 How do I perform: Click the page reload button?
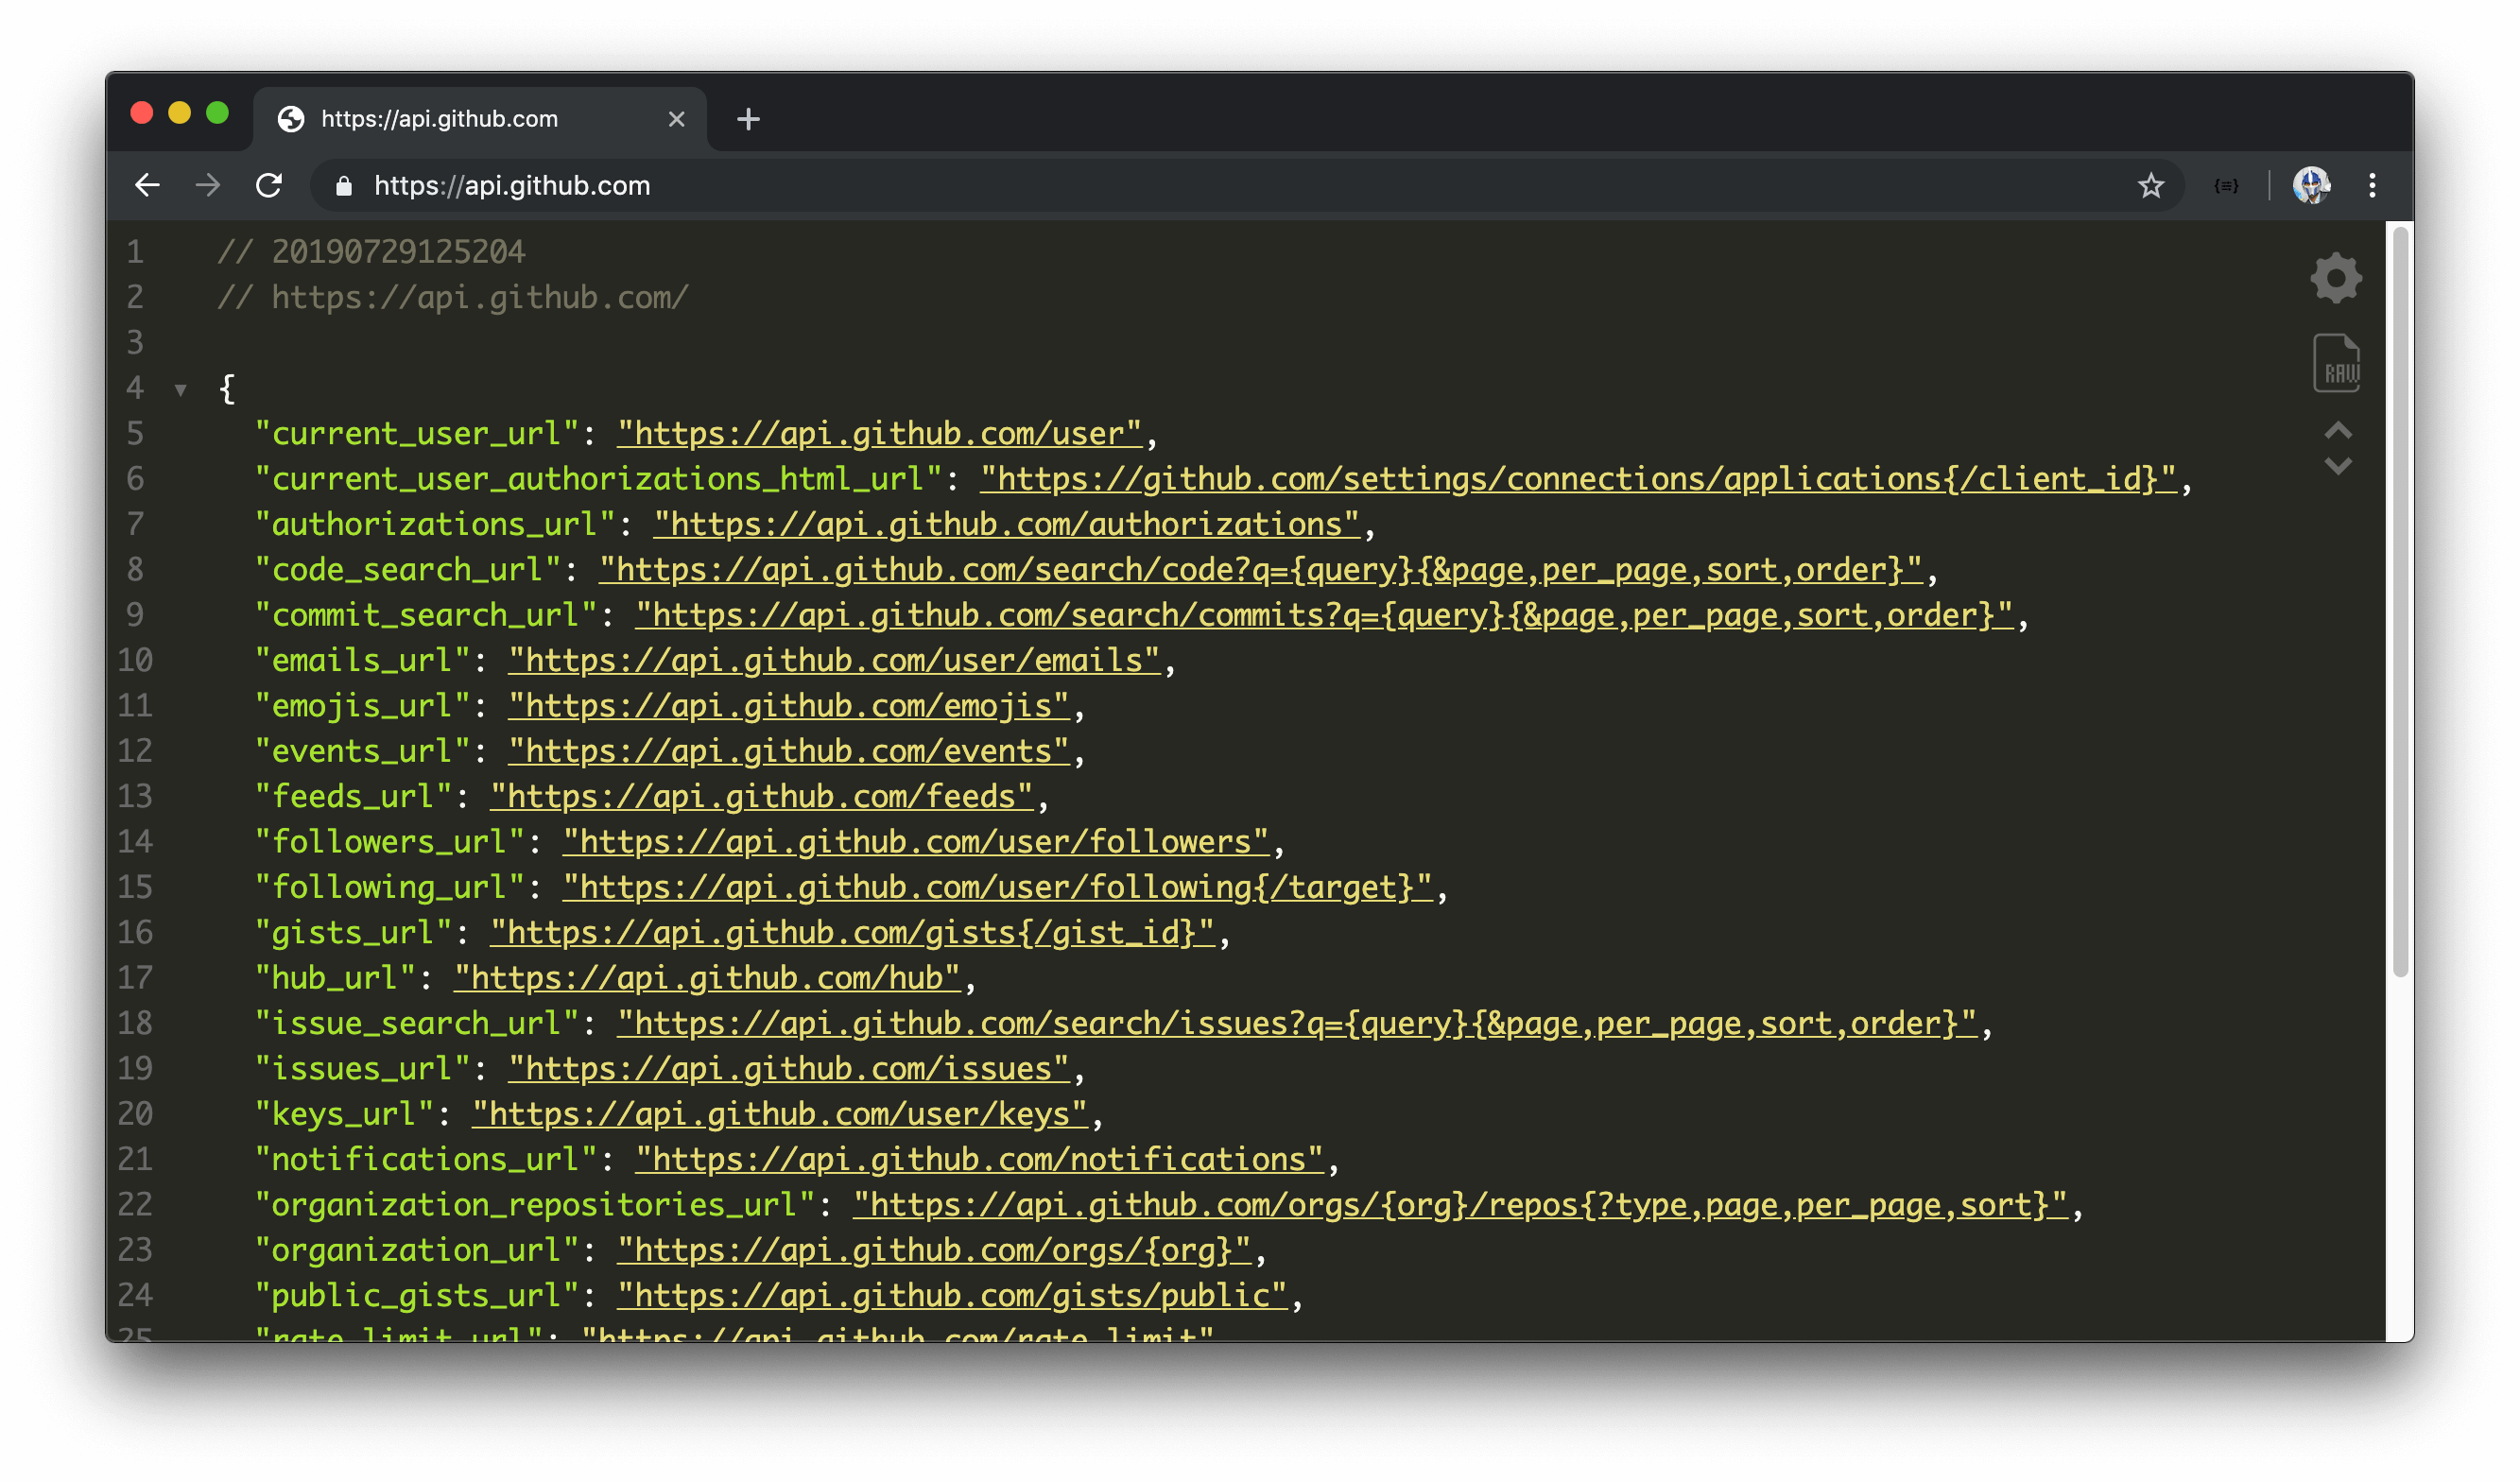pyautogui.click(x=269, y=185)
